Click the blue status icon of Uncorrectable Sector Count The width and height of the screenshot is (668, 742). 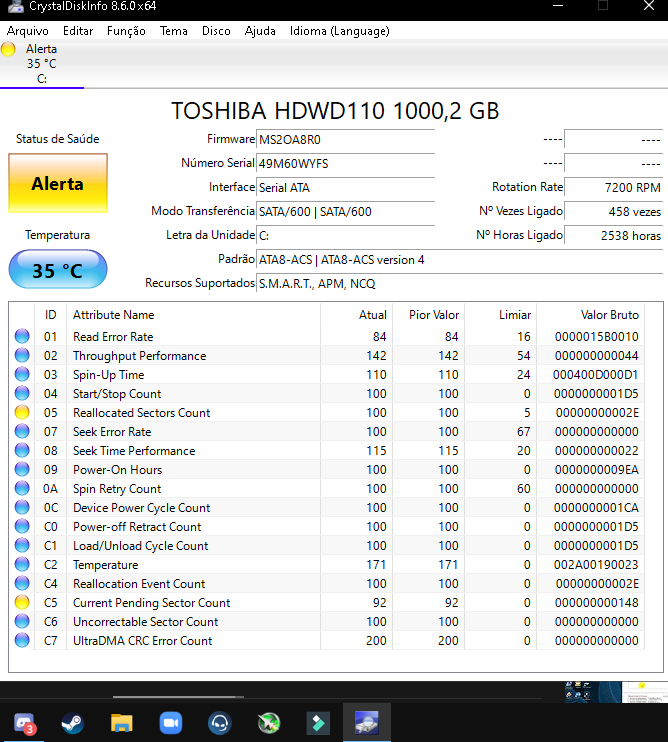pos(22,621)
